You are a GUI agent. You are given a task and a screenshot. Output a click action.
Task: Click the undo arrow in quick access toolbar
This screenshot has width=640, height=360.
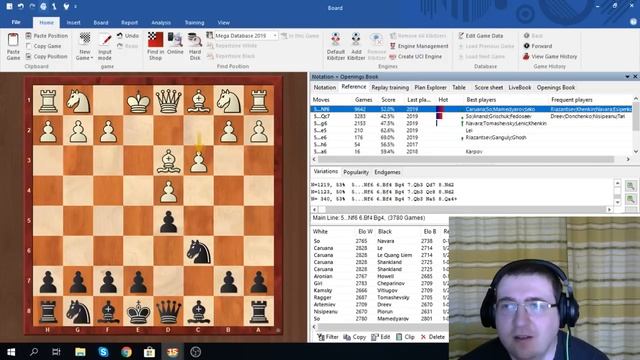point(20,7)
